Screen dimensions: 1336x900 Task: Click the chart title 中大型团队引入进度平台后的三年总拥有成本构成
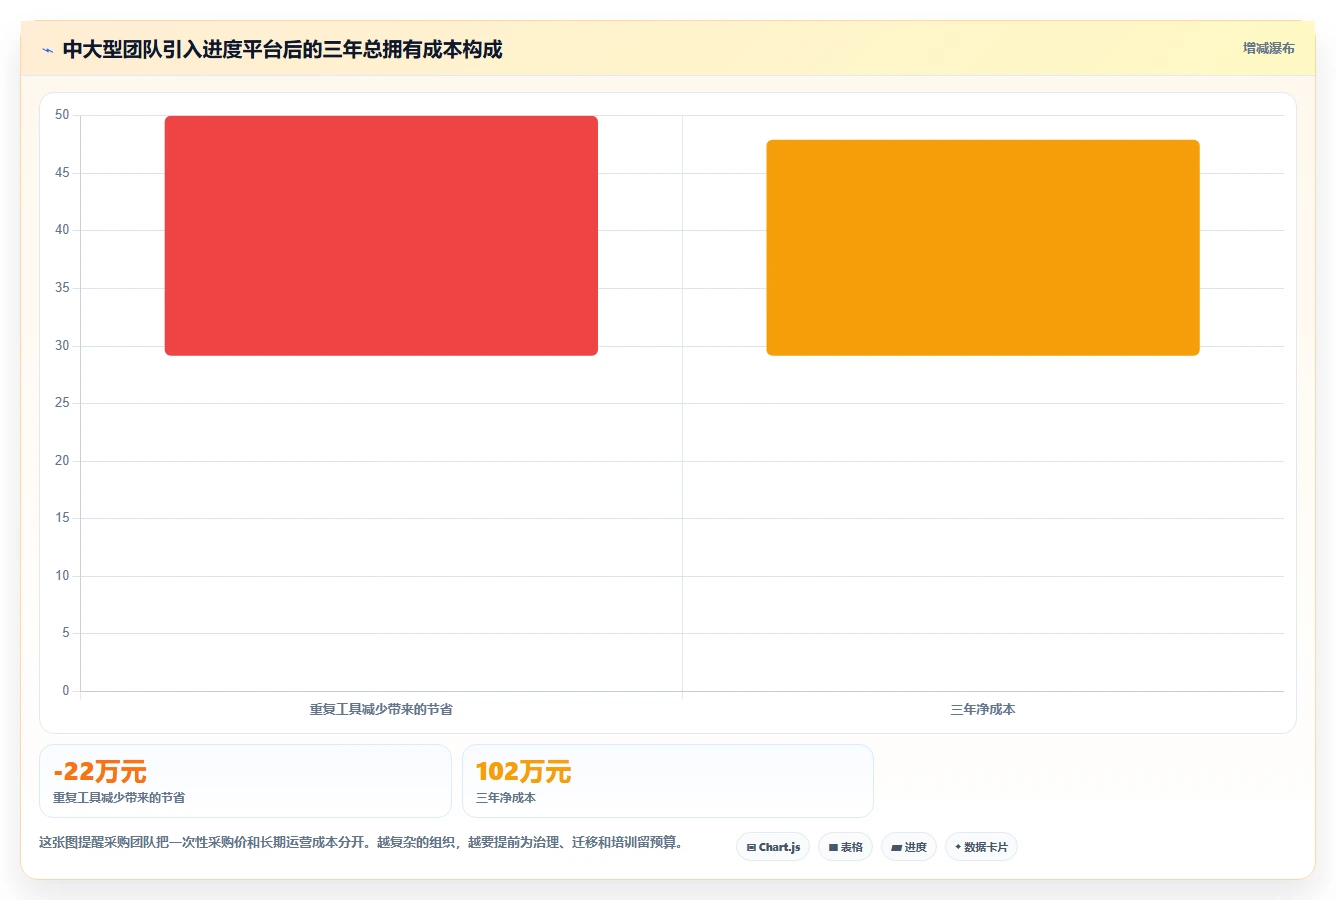click(x=282, y=49)
